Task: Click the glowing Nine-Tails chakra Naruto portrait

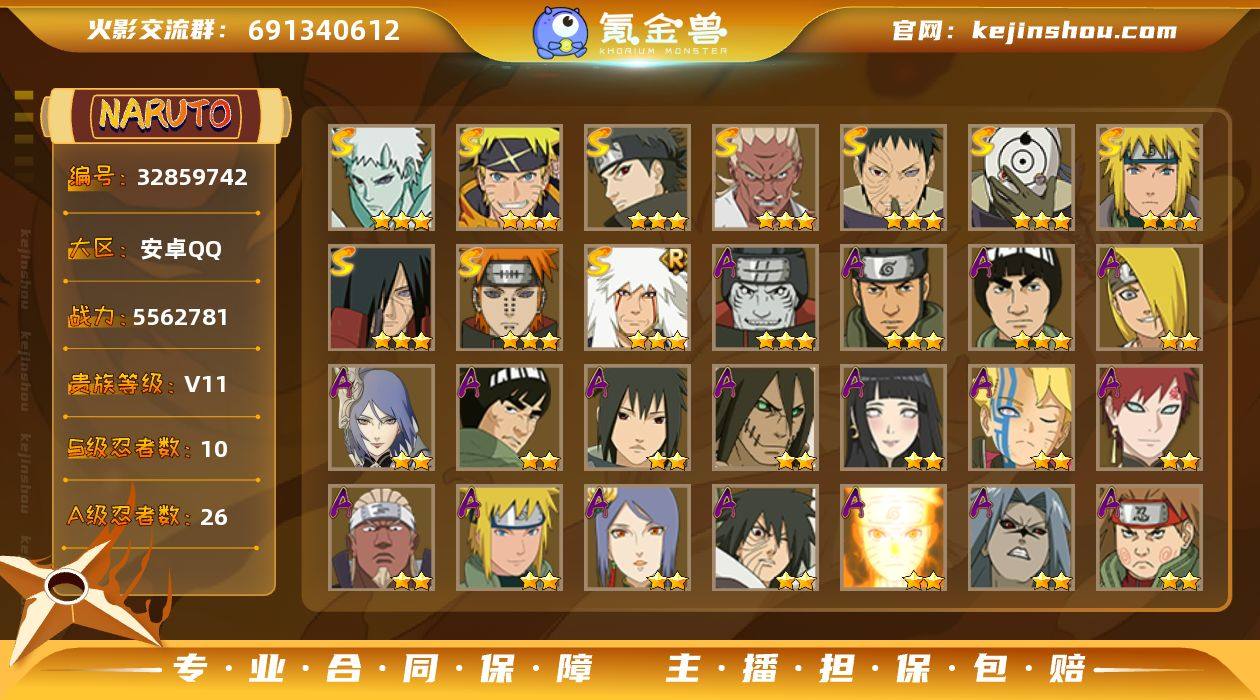Action: 893,537
